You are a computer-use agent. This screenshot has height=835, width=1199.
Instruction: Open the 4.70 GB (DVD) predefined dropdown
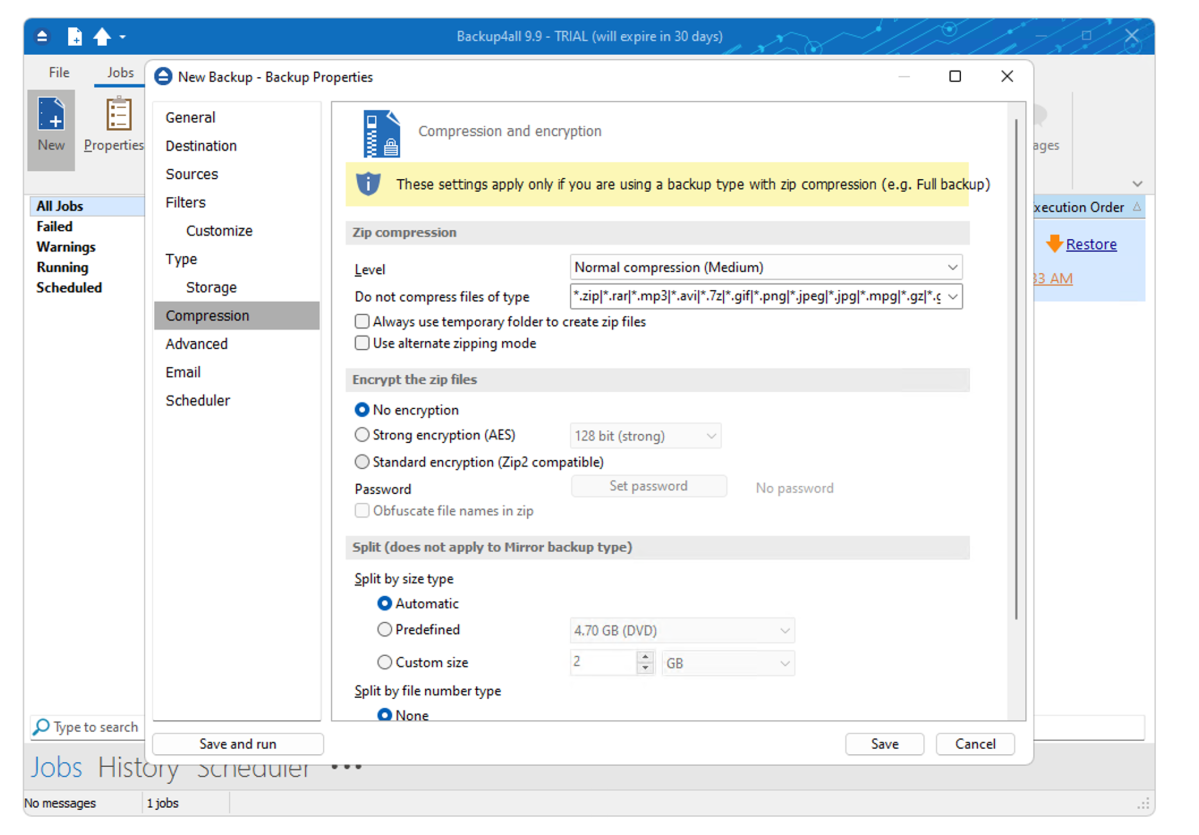pyautogui.click(x=682, y=630)
